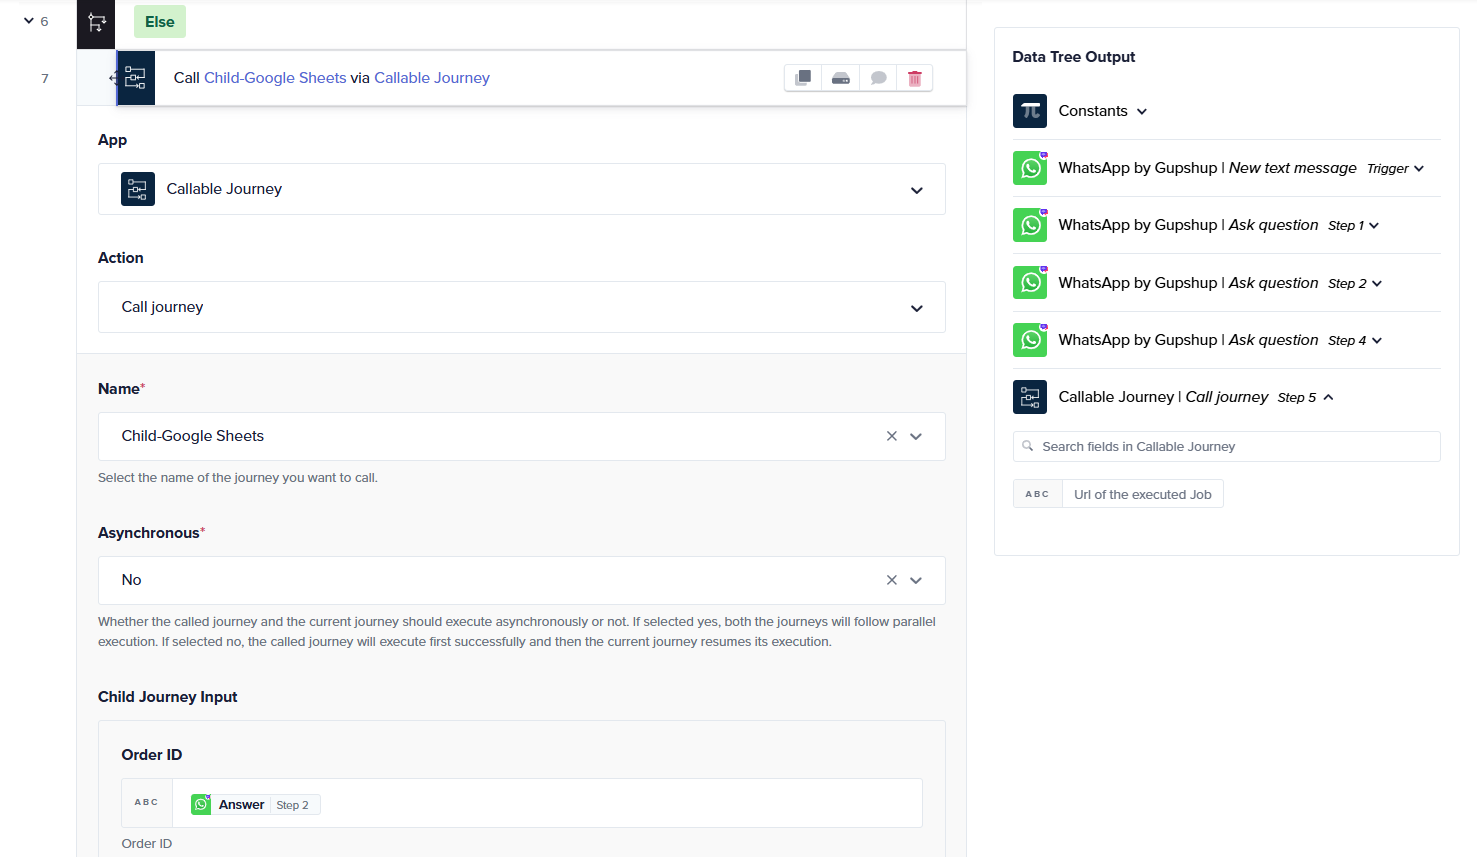This screenshot has width=1479, height=857.
Task: Clear the Asynchronous field value No
Action: point(892,580)
